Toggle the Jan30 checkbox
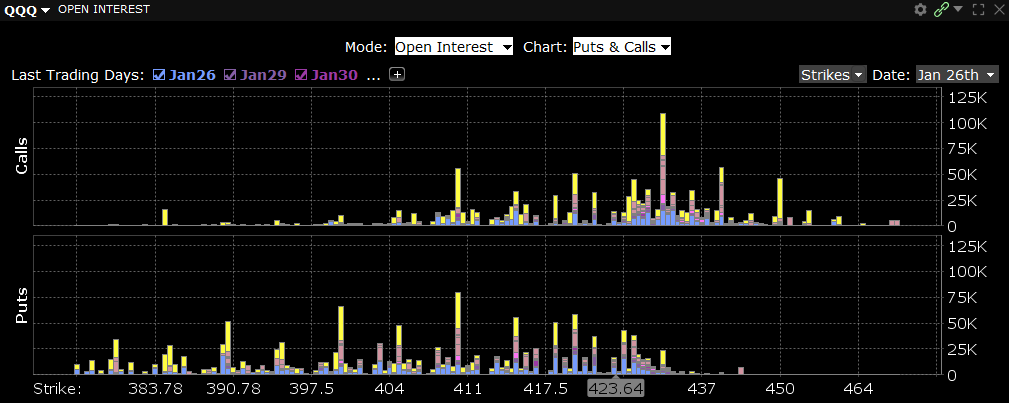 pos(301,75)
